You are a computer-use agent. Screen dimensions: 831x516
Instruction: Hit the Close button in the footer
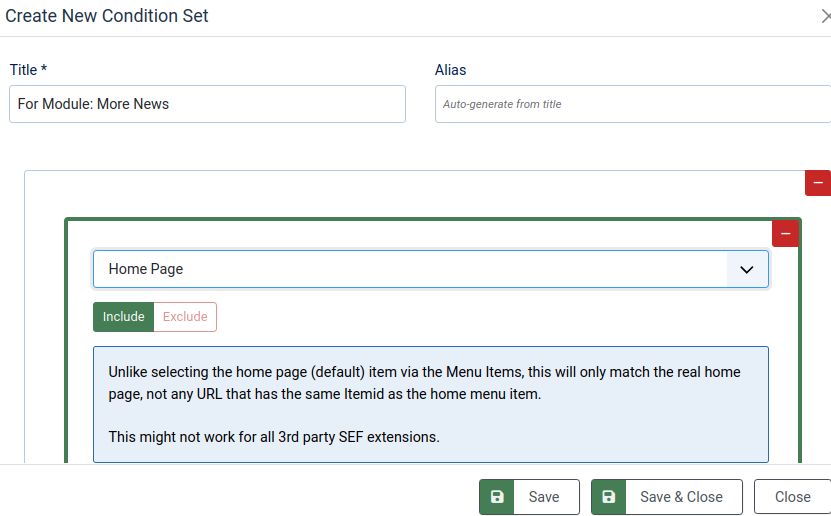point(792,497)
